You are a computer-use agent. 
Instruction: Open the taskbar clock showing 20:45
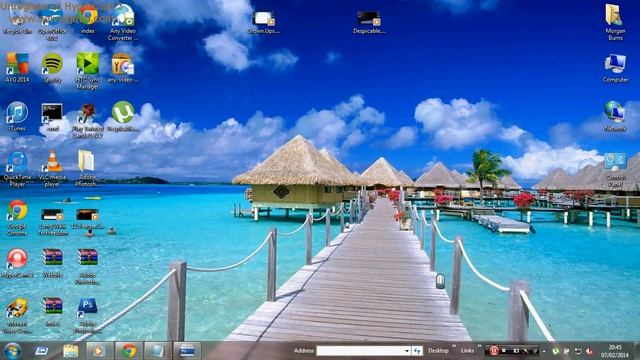click(614, 351)
